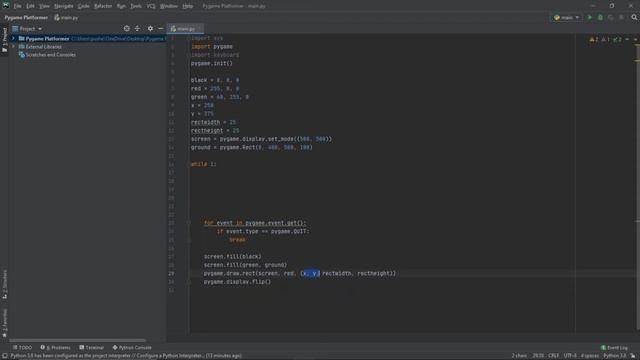The height and width of the screenshot is (360, 640).
Task: Click the Locate/Select Opened File target icon
Action: [127, 29]
